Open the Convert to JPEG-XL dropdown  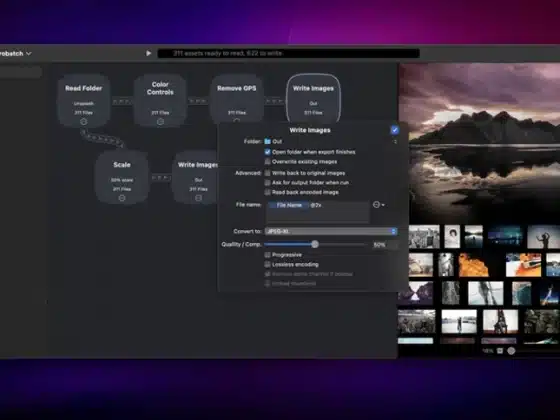click(x=331, y=231)
